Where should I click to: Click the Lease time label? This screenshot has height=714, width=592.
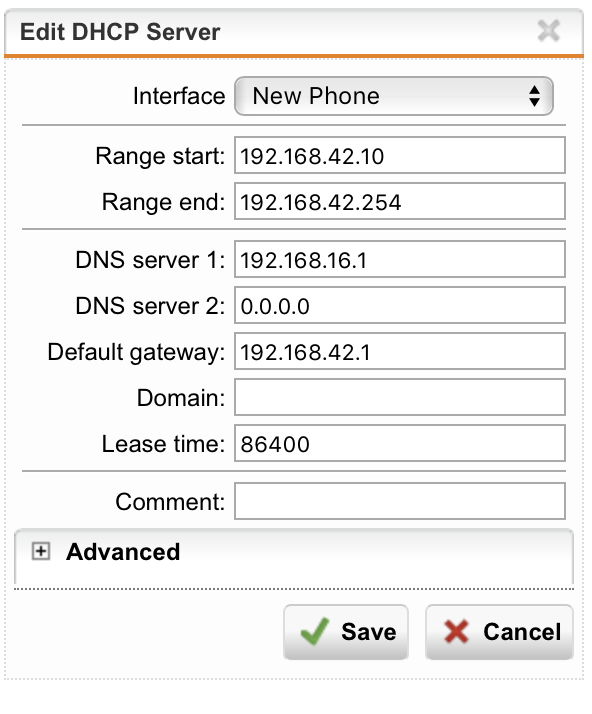[163, 444]
